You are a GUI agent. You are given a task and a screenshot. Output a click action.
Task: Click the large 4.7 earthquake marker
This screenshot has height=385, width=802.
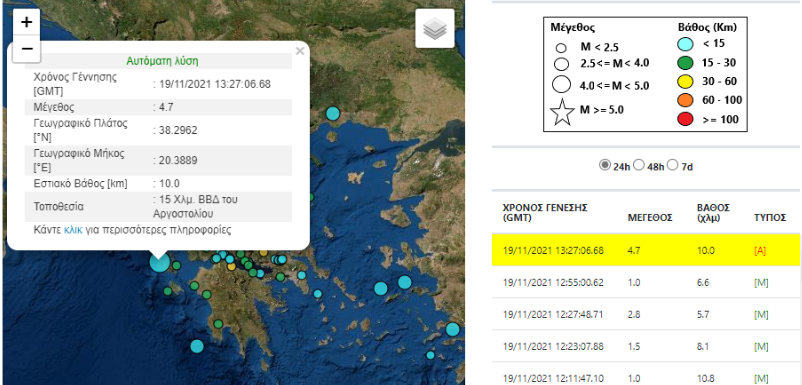159,262
